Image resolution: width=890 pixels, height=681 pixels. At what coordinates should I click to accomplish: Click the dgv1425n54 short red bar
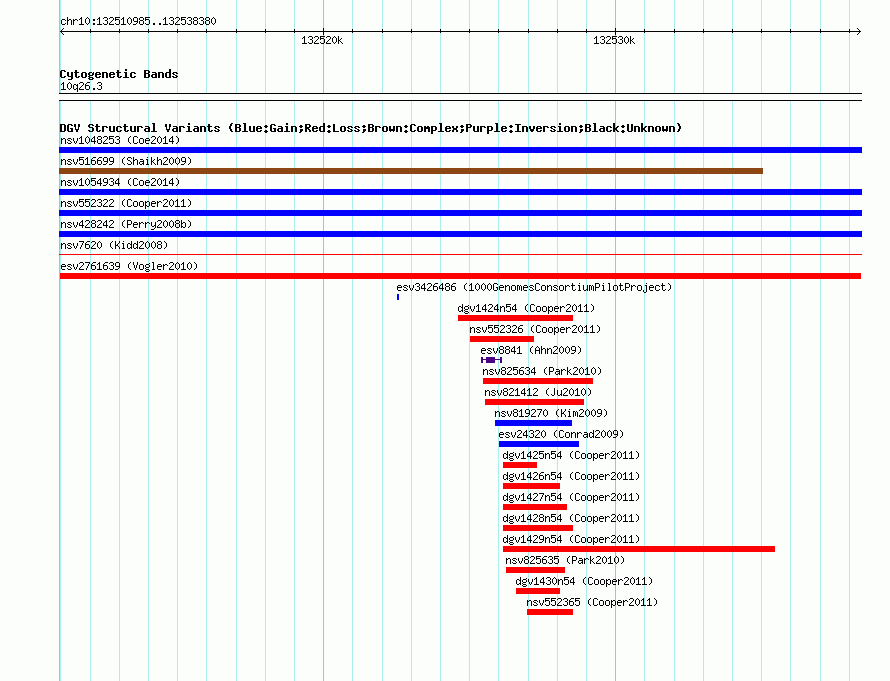[520, 465]
